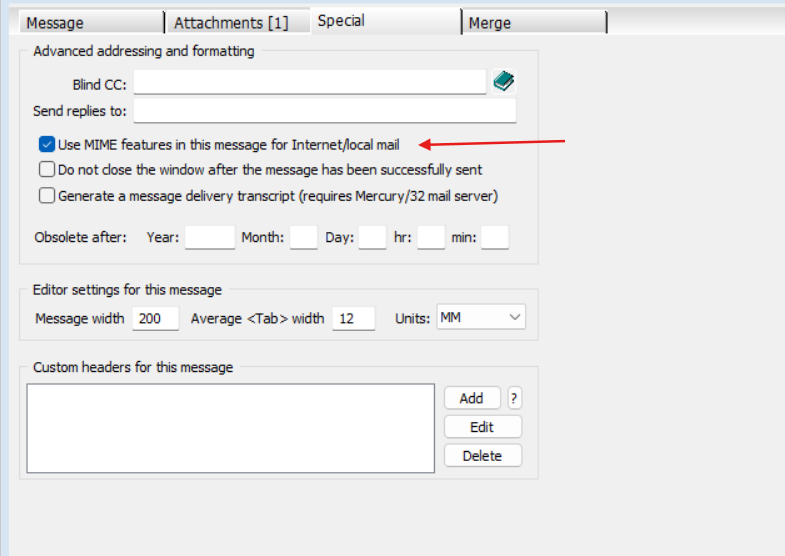Screen dimensions: 785x556
Task: Open the Units dropdown showing MM
Action: tap(481, 318)
